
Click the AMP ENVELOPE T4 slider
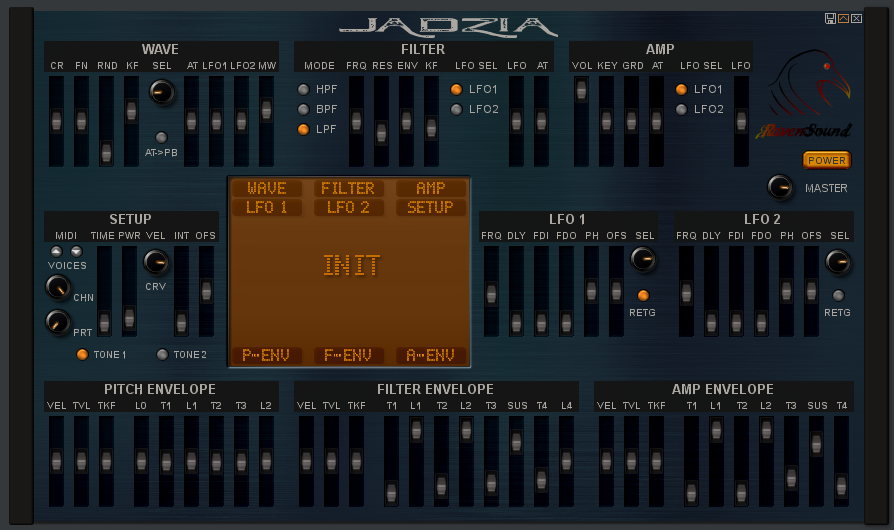click(x=842, y=461)
